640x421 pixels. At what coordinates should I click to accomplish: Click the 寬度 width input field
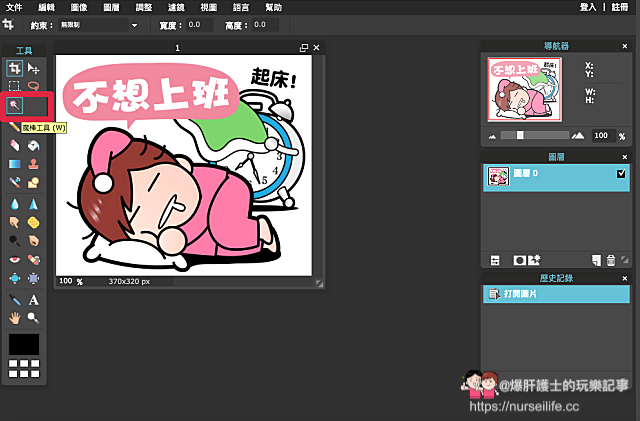coord(200,25)
